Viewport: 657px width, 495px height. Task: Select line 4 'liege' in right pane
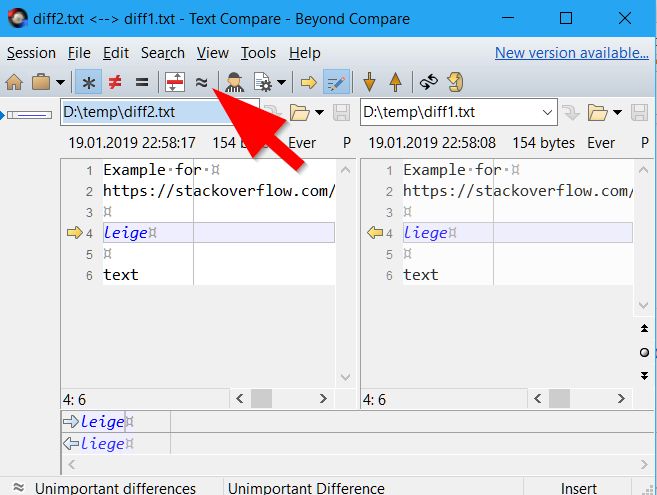tap(517, 233)
